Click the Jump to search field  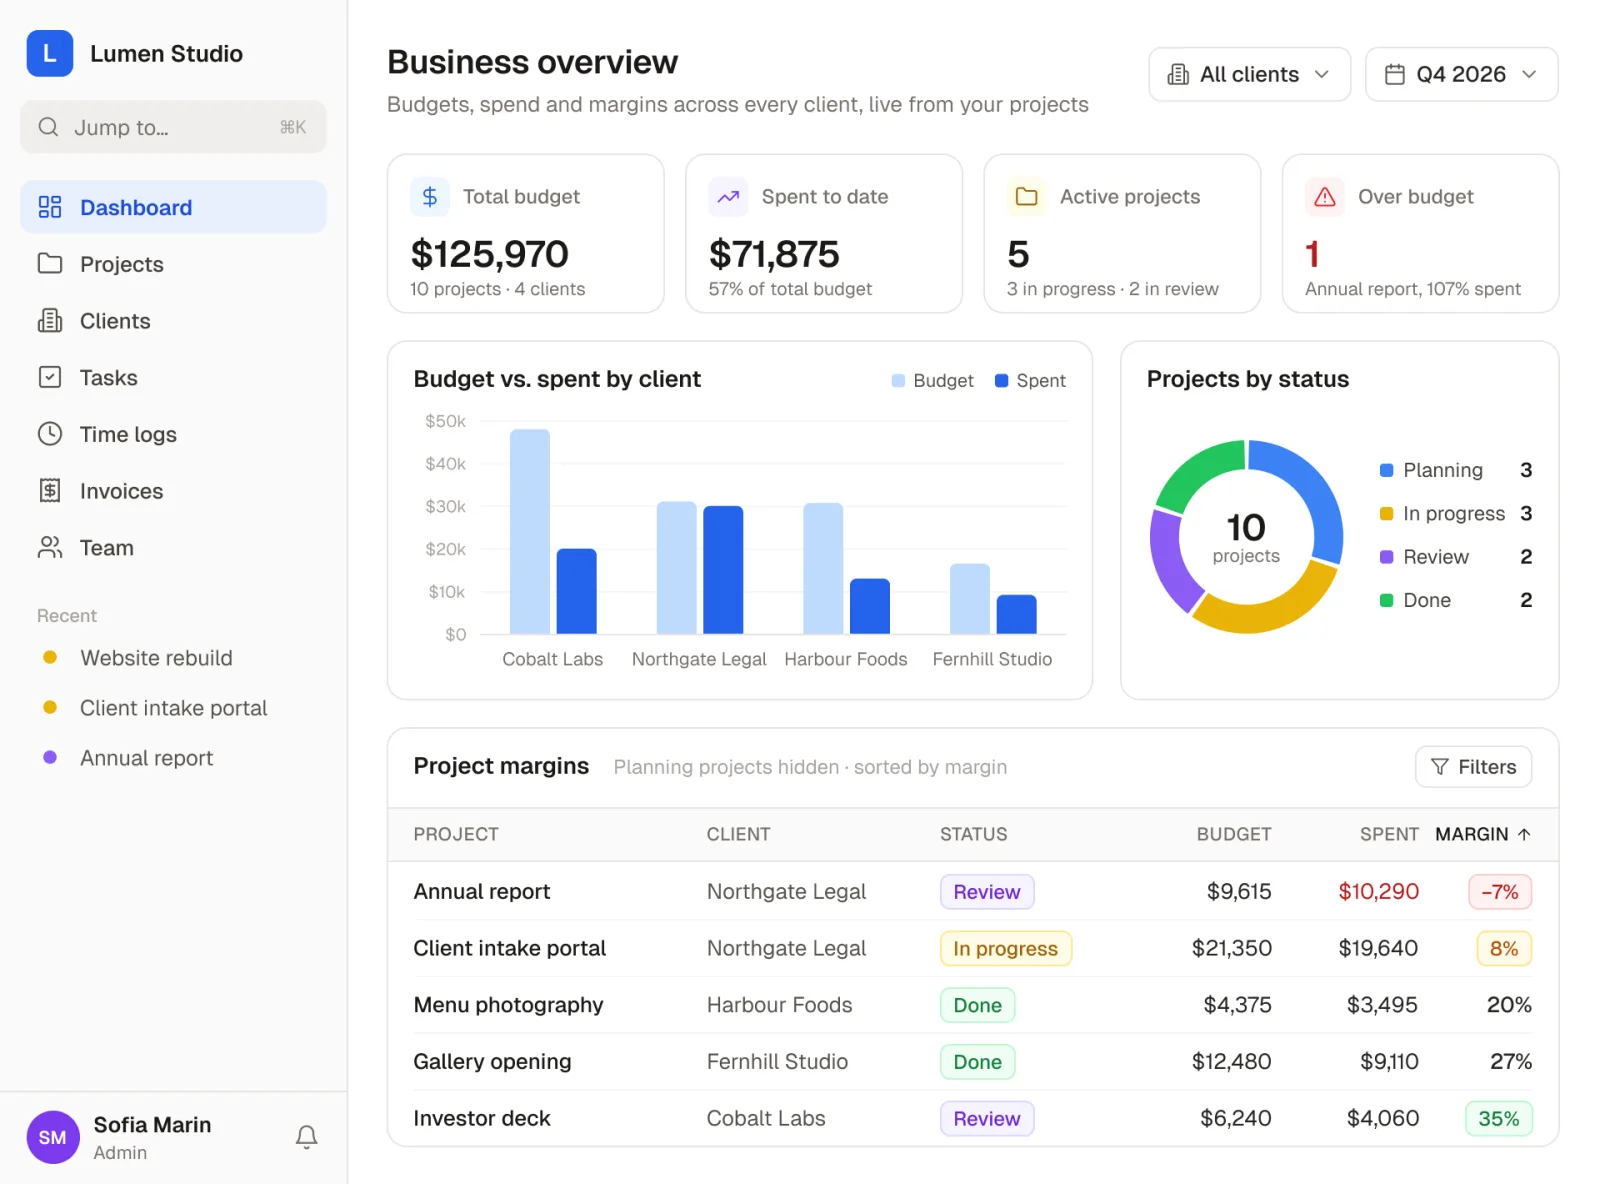pos(173,127)
